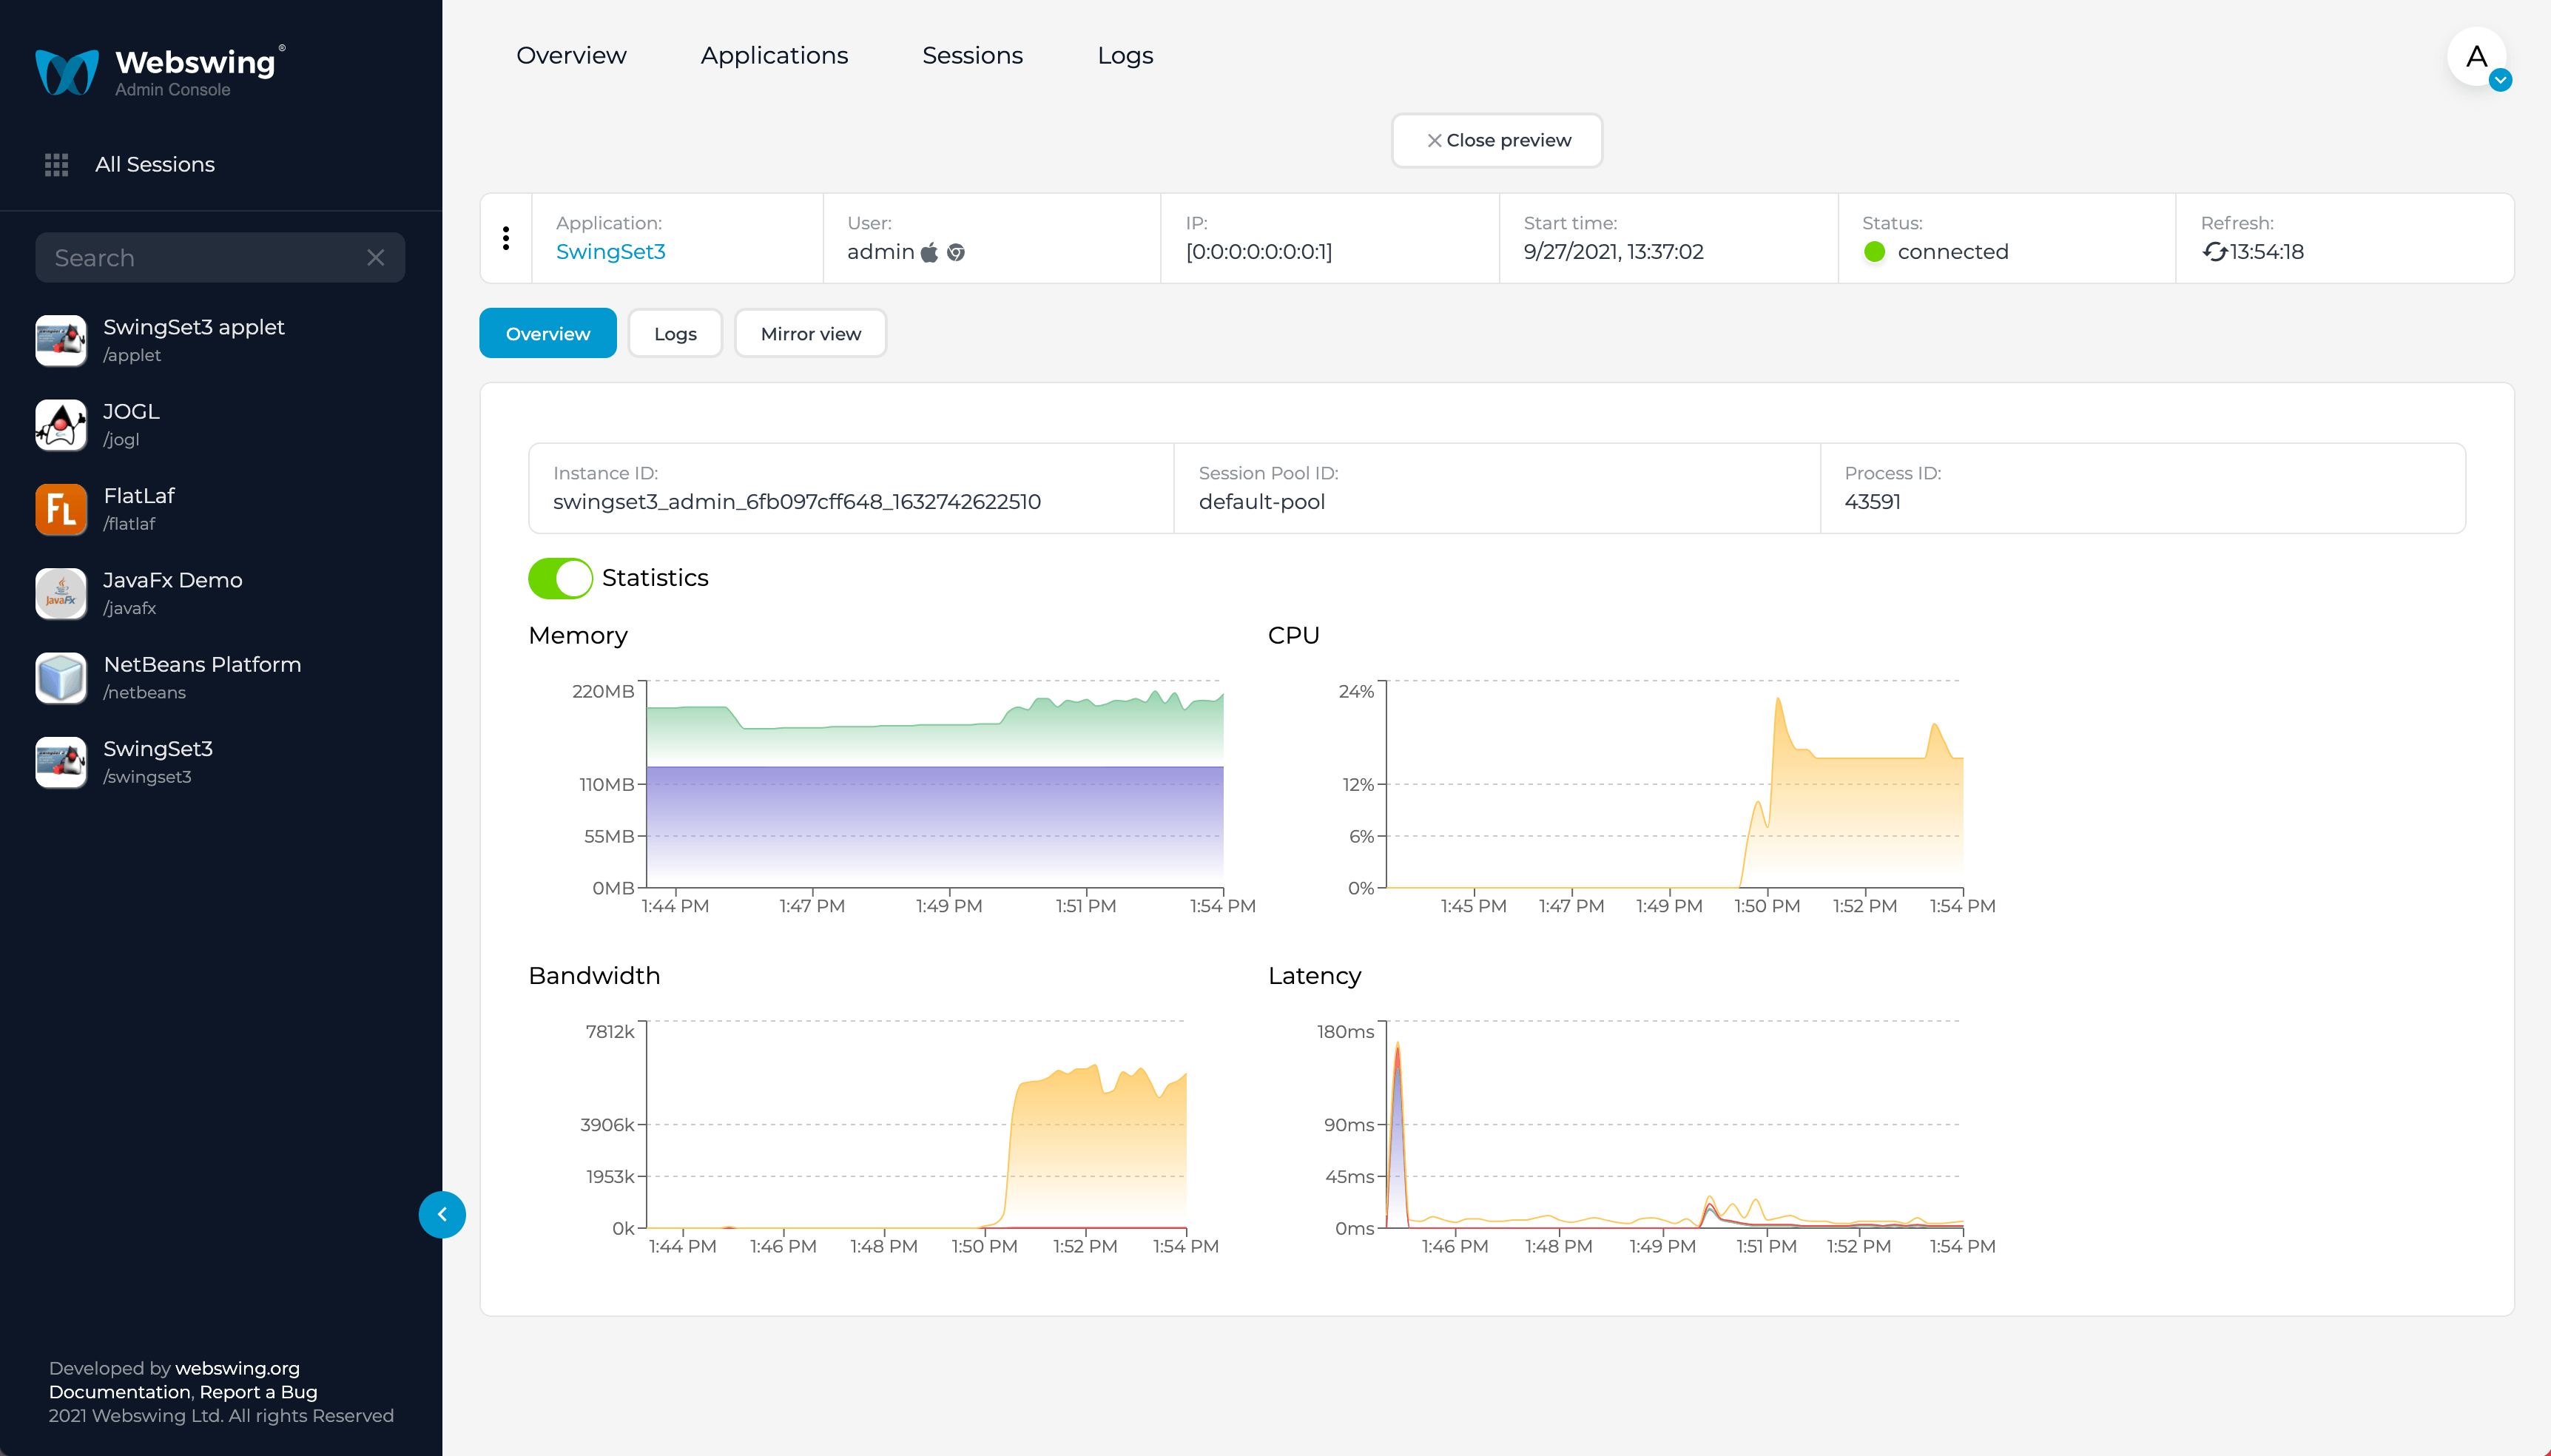Open the NetBeans Platform cube icon
The width and height of the screenshot is (2551, 1456).
(x=61, y=677)
